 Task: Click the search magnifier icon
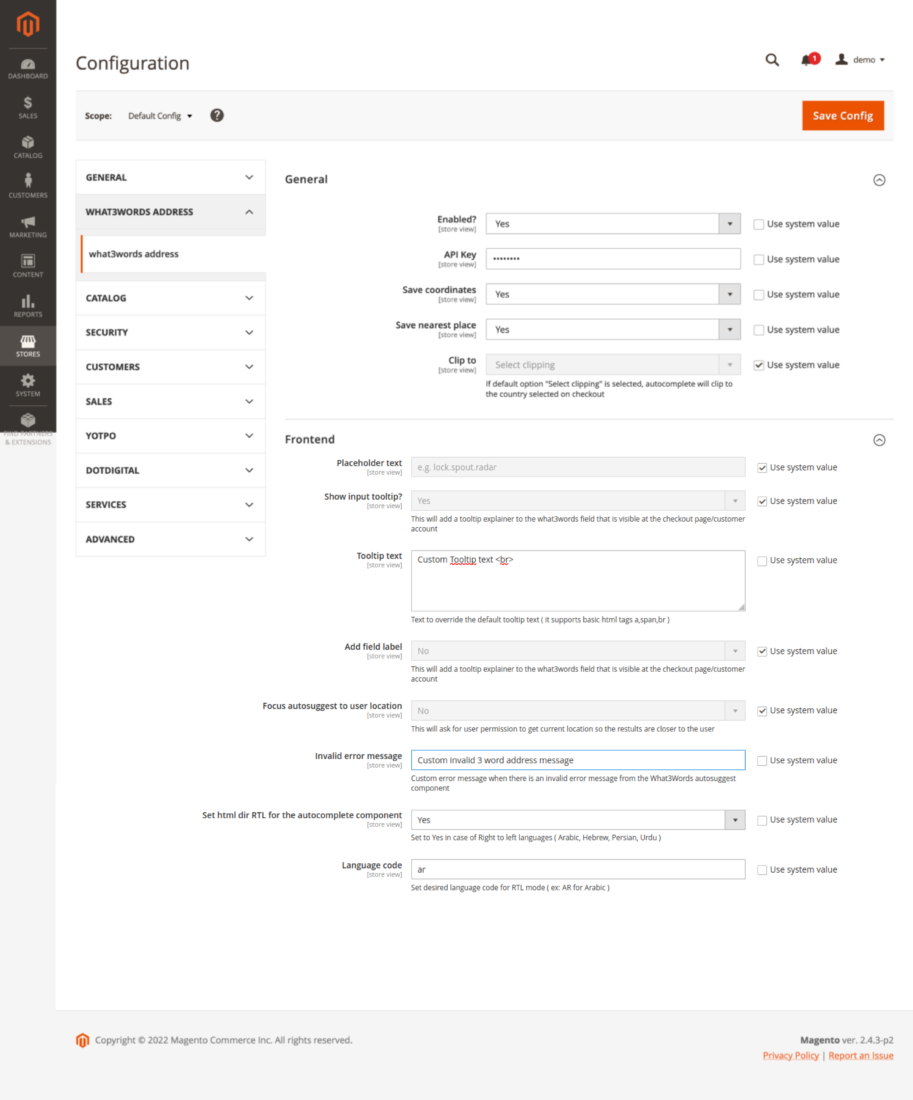(772, 60)
